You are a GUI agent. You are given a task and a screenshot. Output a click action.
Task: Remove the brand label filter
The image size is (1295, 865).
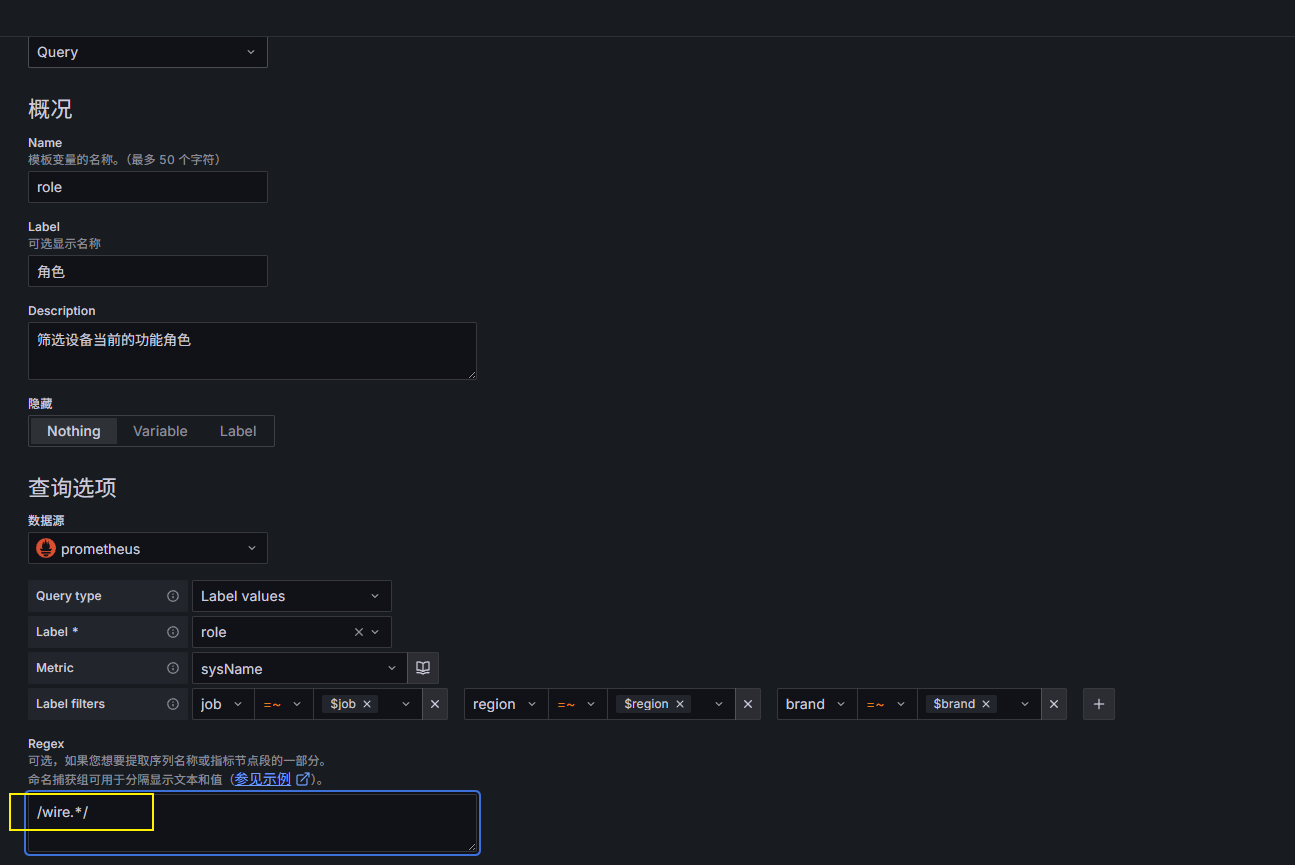(1054, 704)
